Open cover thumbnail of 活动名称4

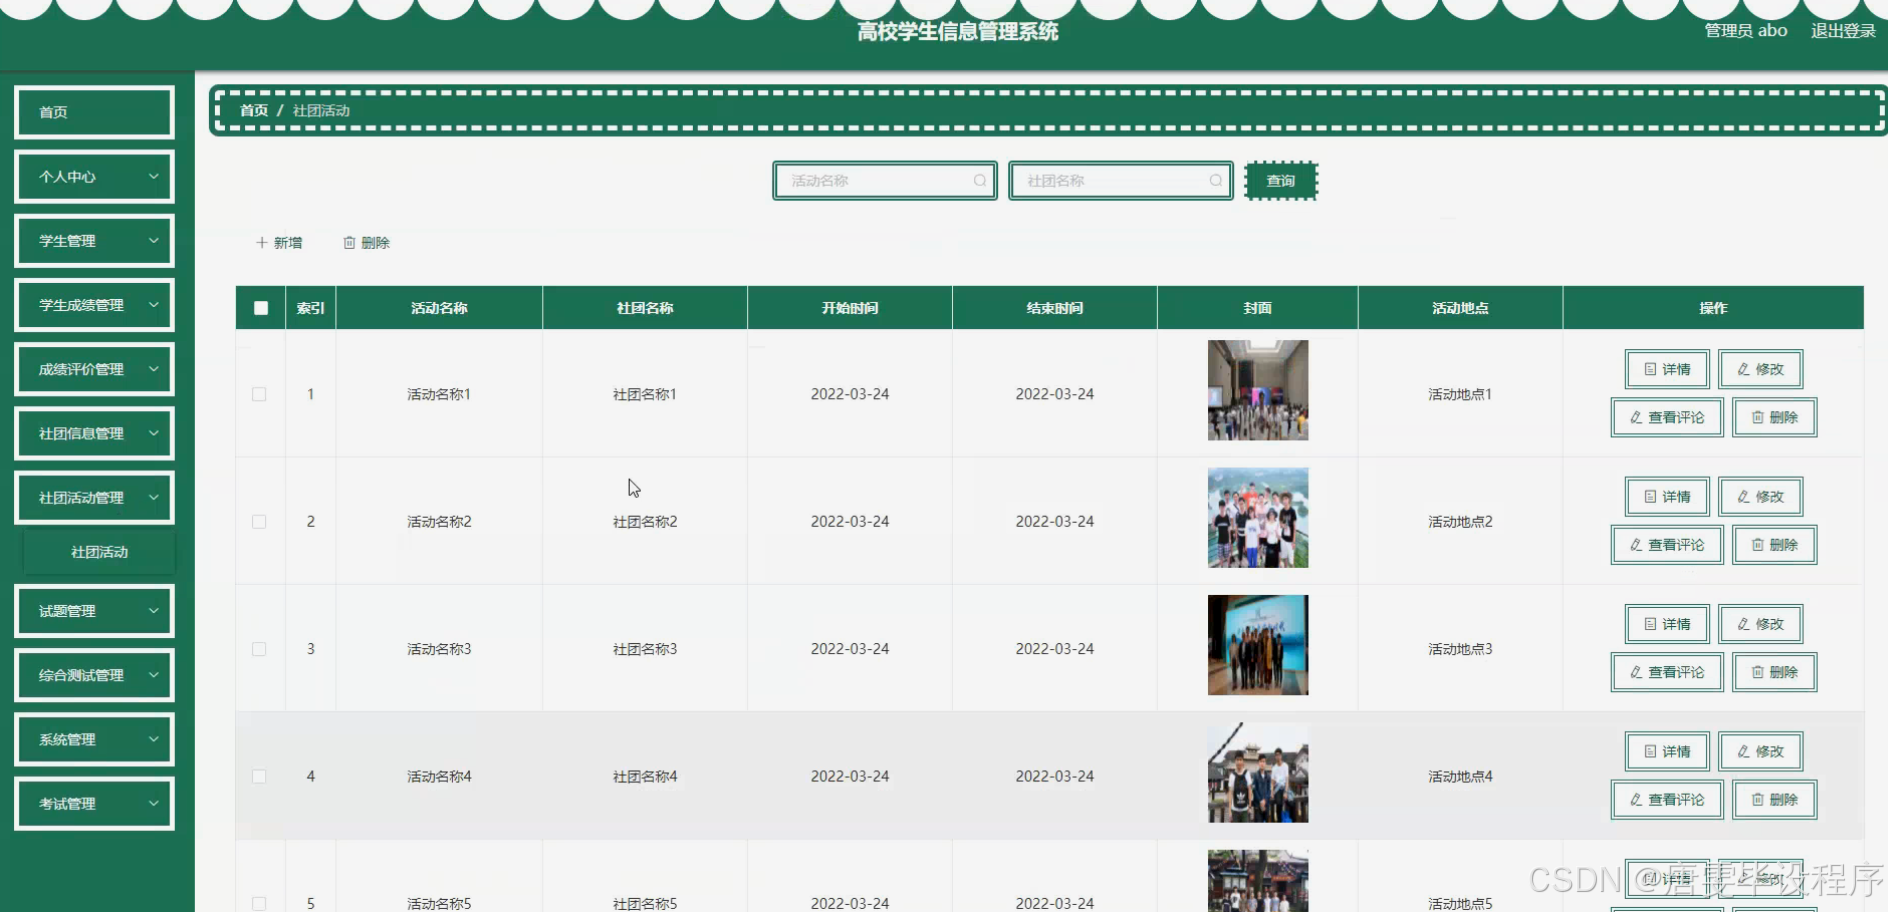click(1258, 773)
